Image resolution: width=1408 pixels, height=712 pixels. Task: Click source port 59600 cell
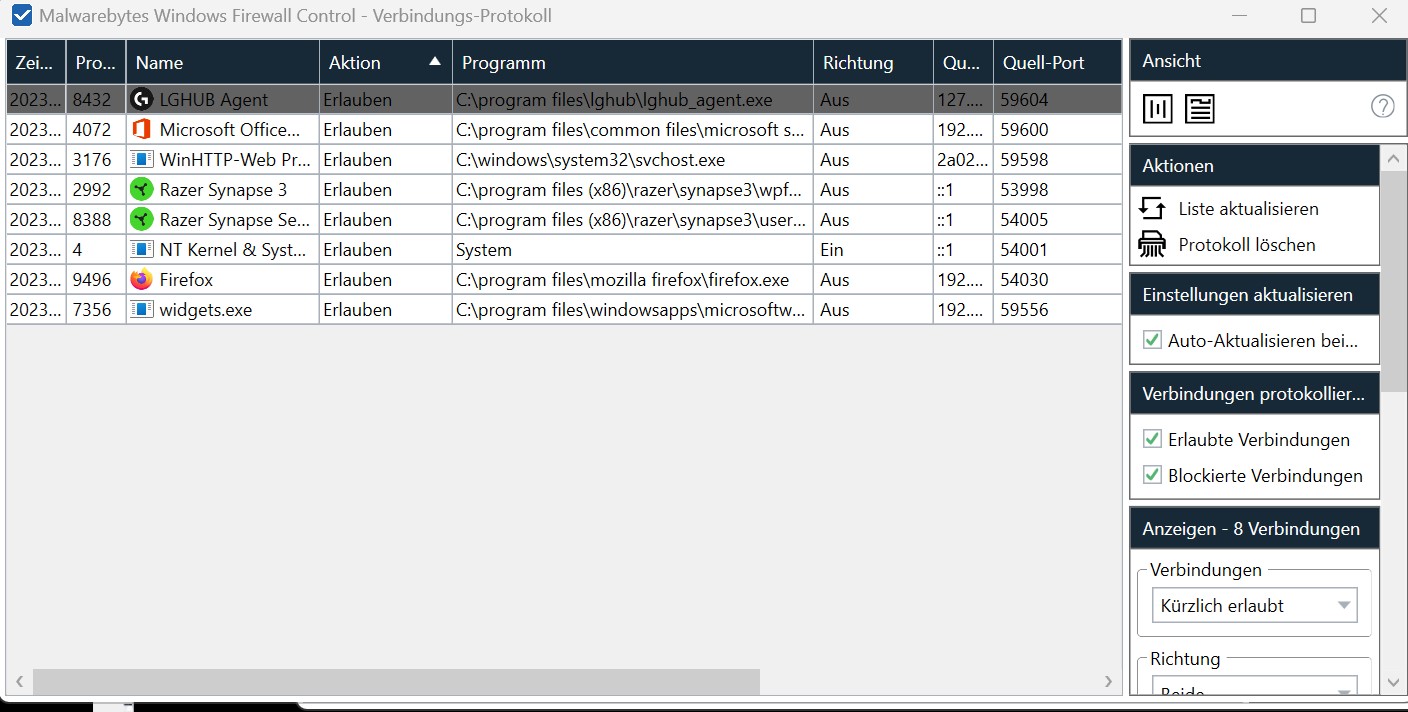1057,130
